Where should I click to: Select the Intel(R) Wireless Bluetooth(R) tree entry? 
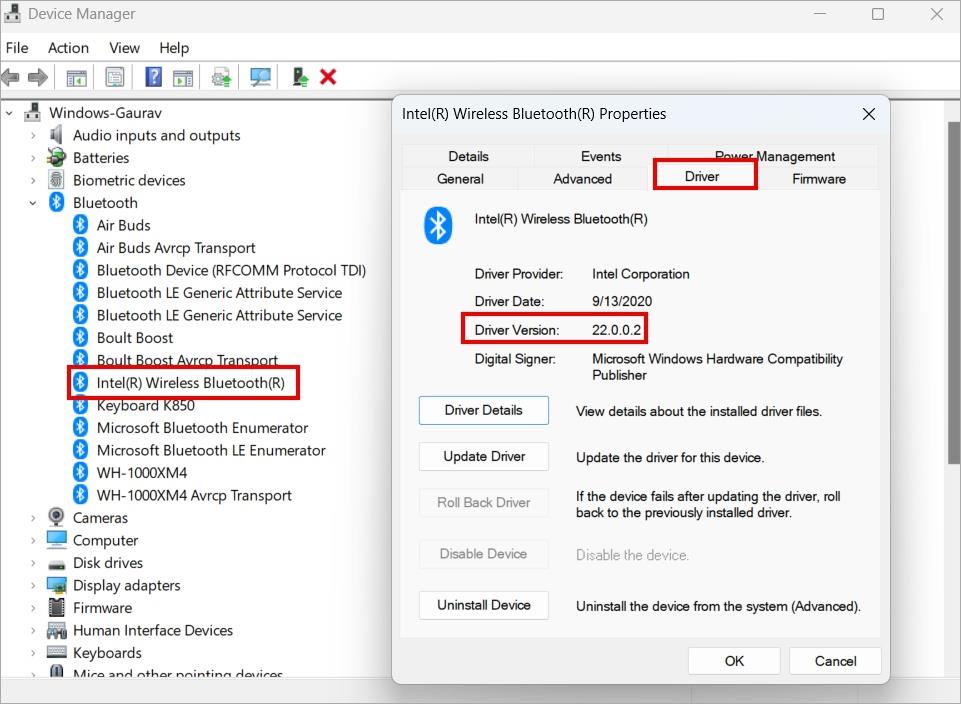tap(191, 383)
